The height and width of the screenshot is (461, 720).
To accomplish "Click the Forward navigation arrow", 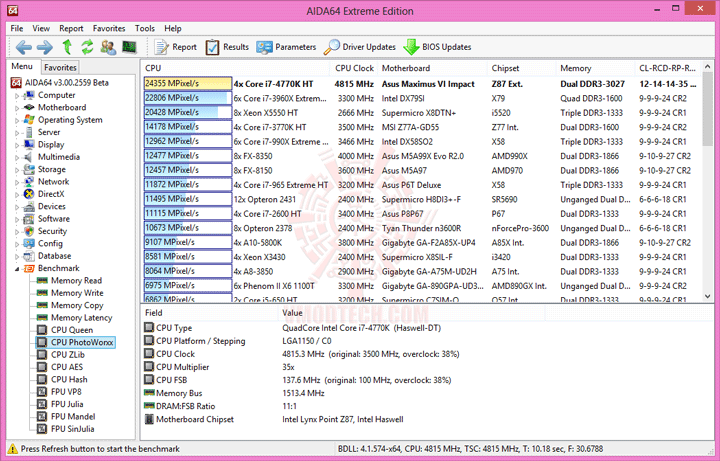I will pos(45,47).
